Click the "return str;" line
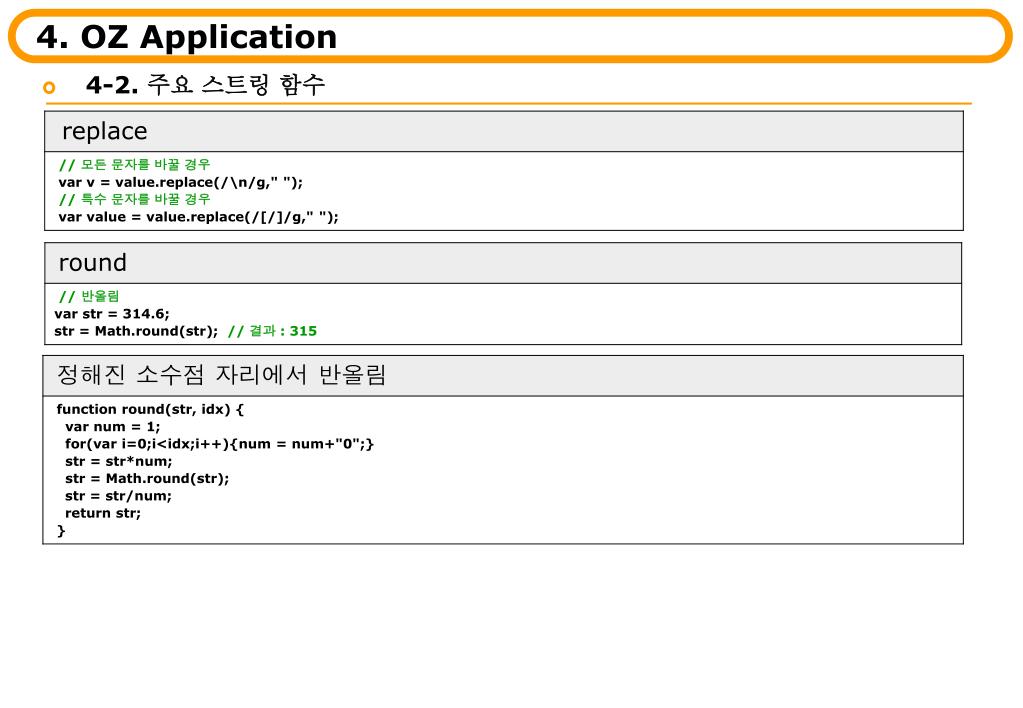Image resolution: width=1023 pixels, height=708 pixels. click(x=103, y=513)
